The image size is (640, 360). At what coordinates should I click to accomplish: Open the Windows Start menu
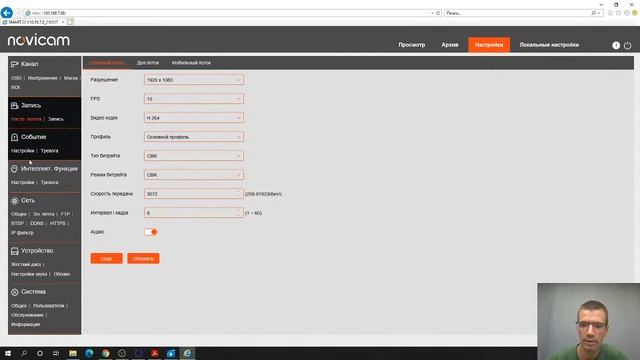point(8,353)
